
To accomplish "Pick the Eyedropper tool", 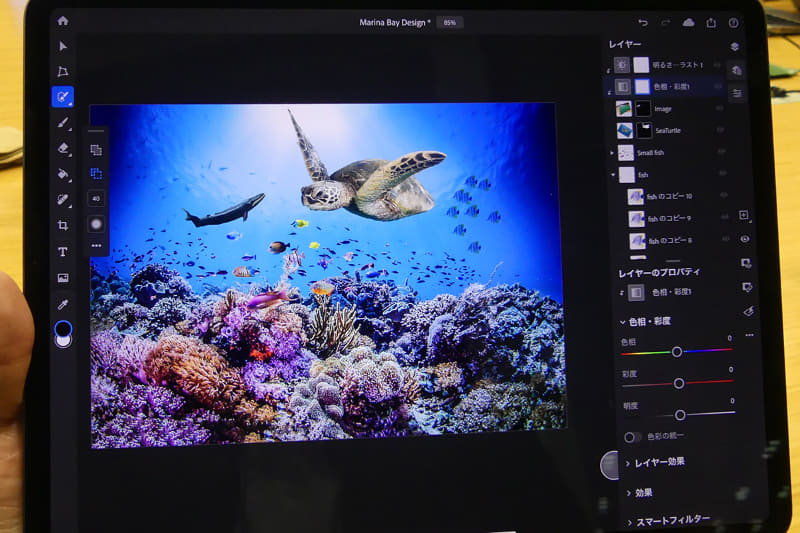I will [63, 304].
